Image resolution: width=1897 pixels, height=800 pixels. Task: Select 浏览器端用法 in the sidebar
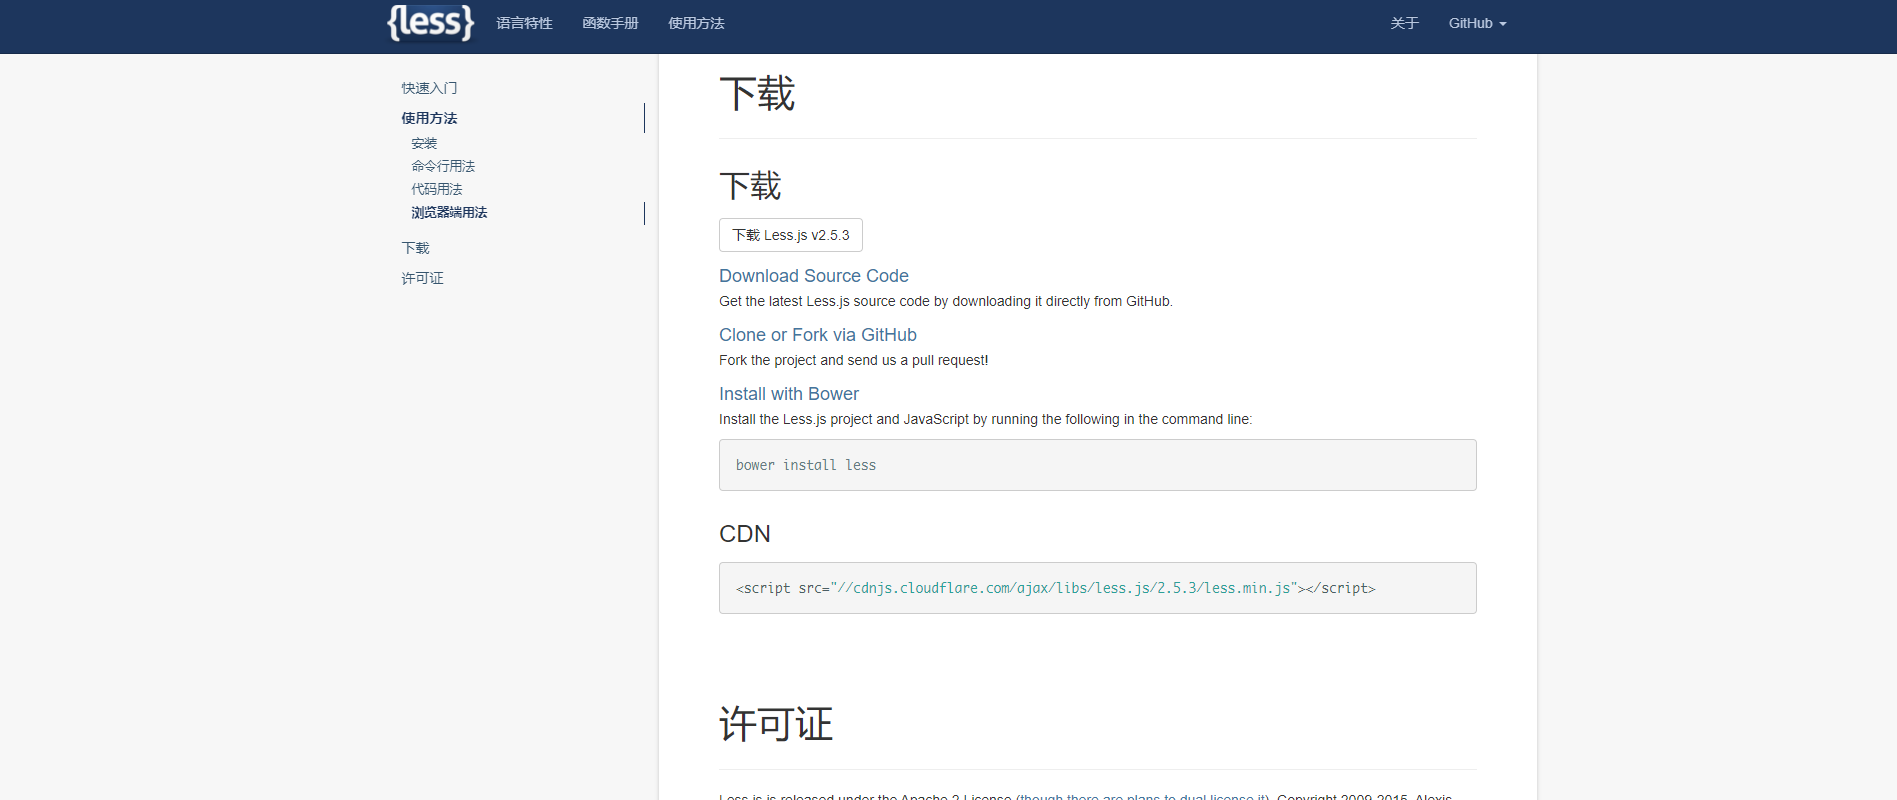point(449,212)
